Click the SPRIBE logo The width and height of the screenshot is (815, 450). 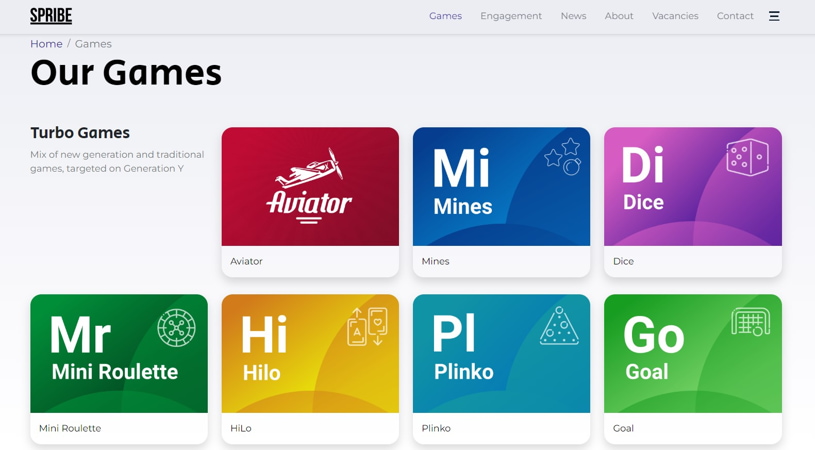51,16
